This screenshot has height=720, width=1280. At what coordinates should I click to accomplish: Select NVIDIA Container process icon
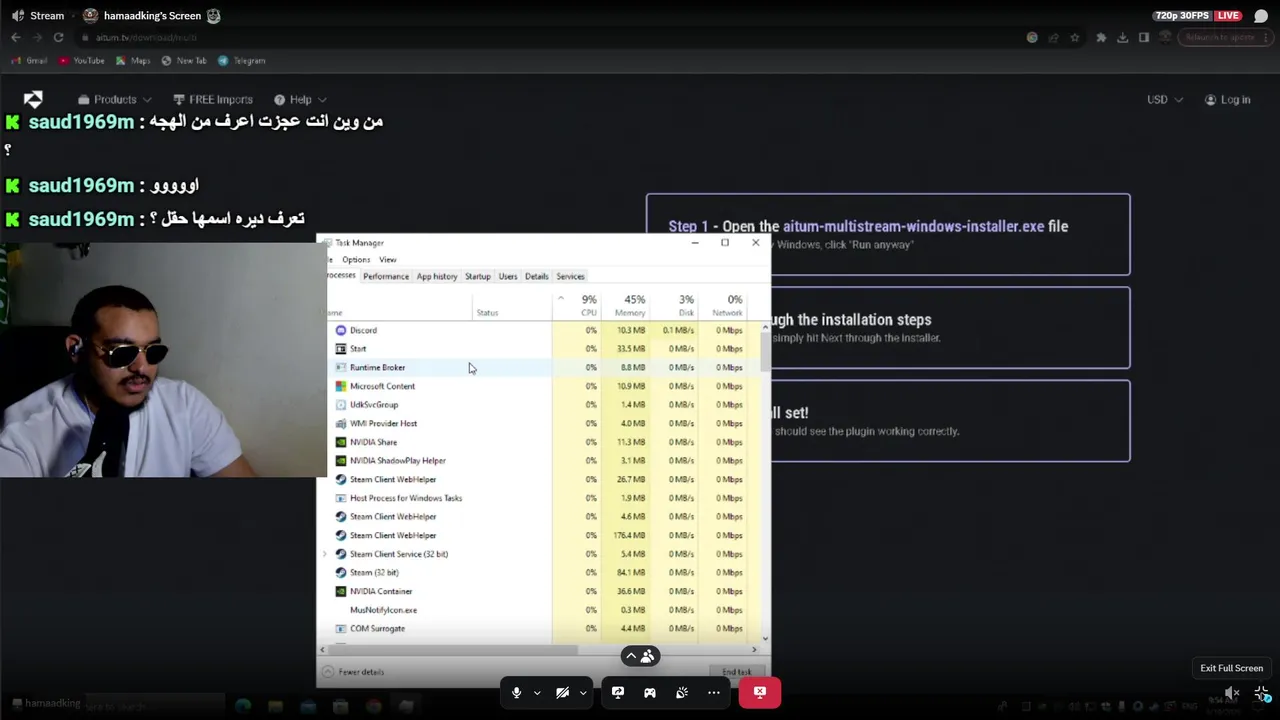341,591
